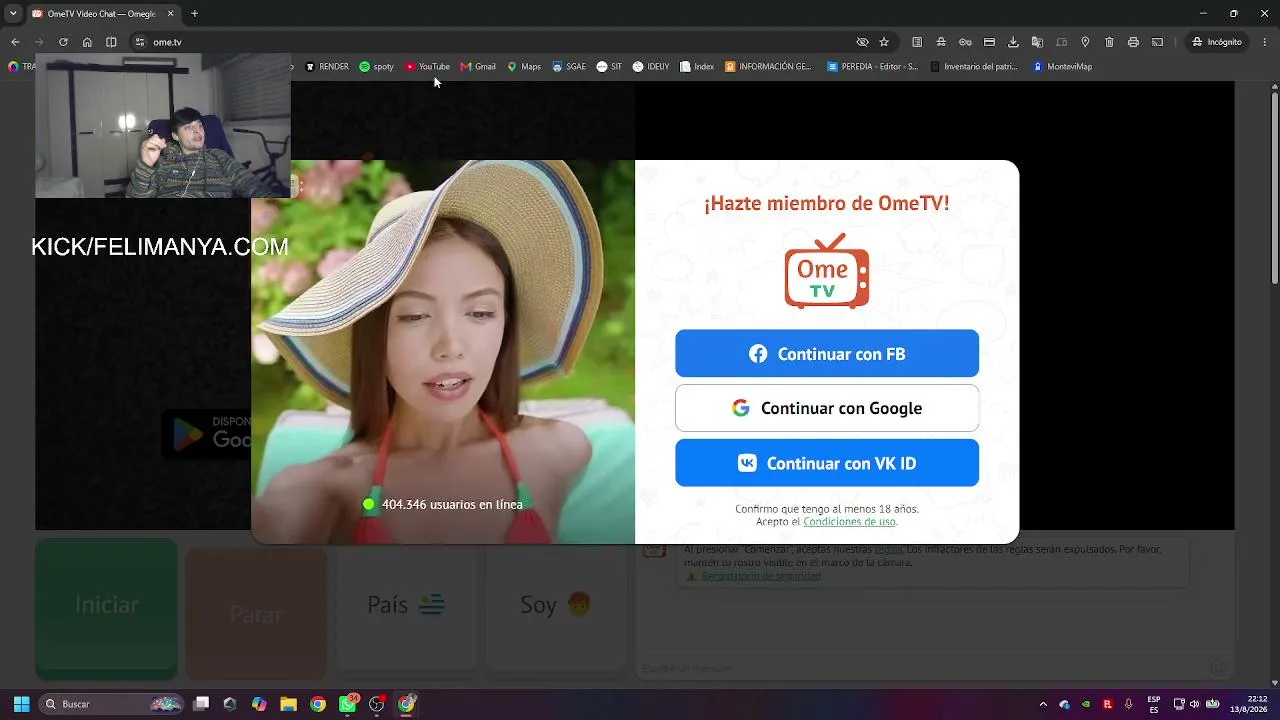Open File Explorer from the taskbar
1280x720 pixels.
288,704
